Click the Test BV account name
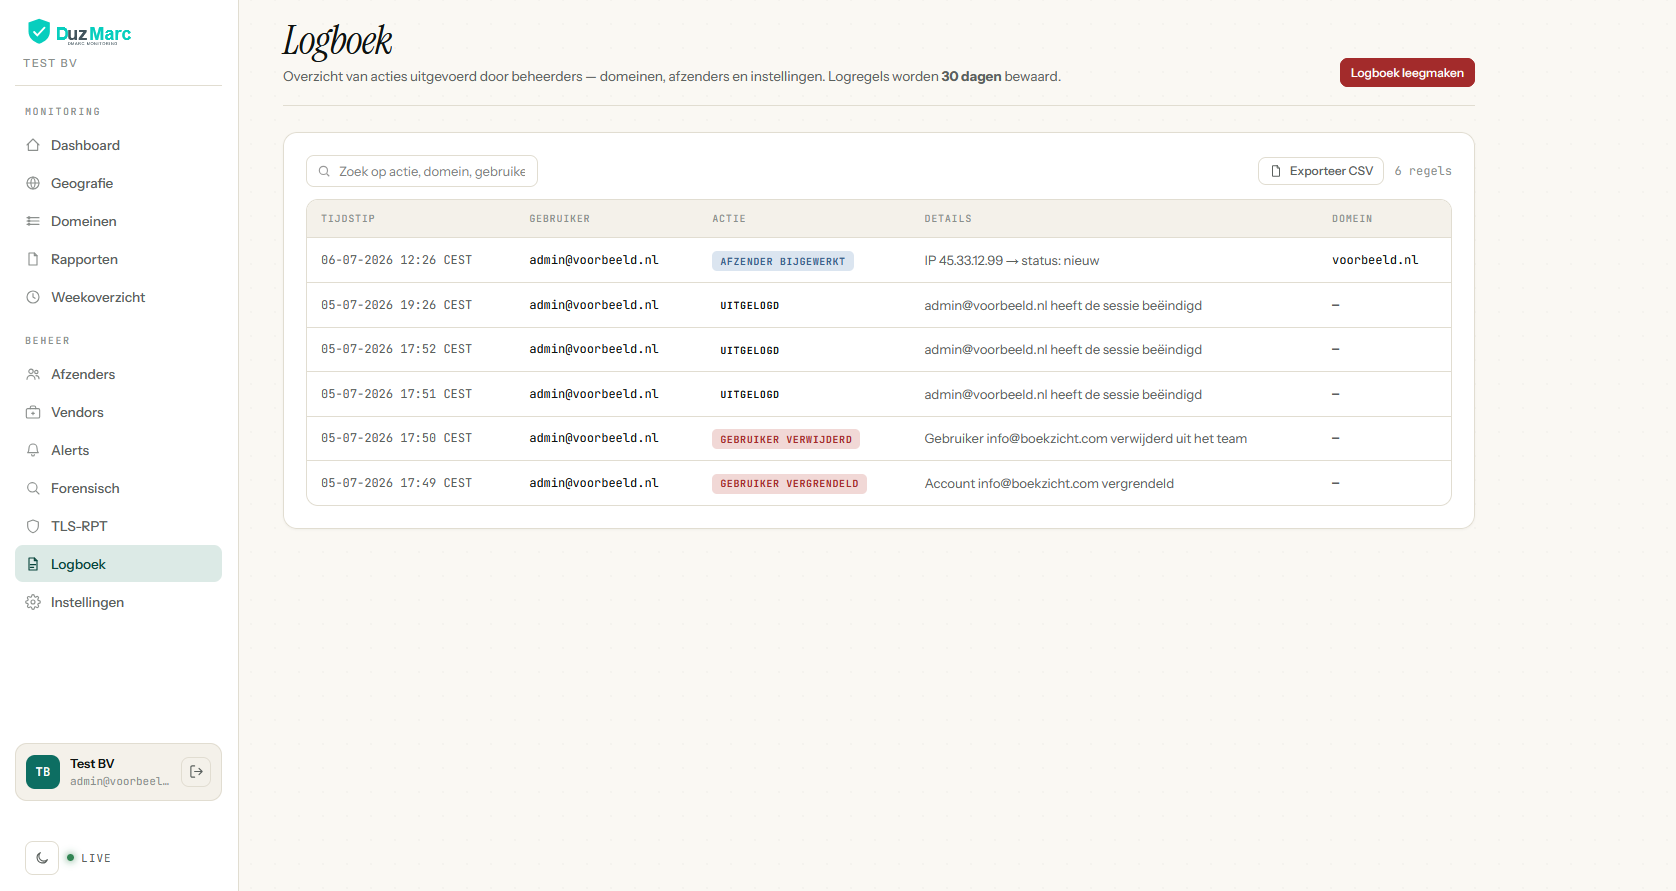The width and height of the screenshot is (1676, 891). coord(92,763)
